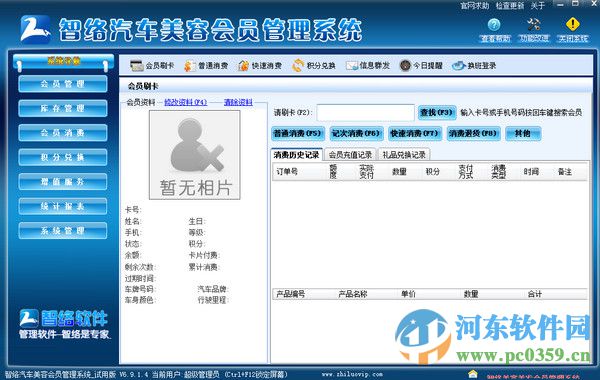
Task: Click the 卡号 field label
Action: [x=133, y=210]
